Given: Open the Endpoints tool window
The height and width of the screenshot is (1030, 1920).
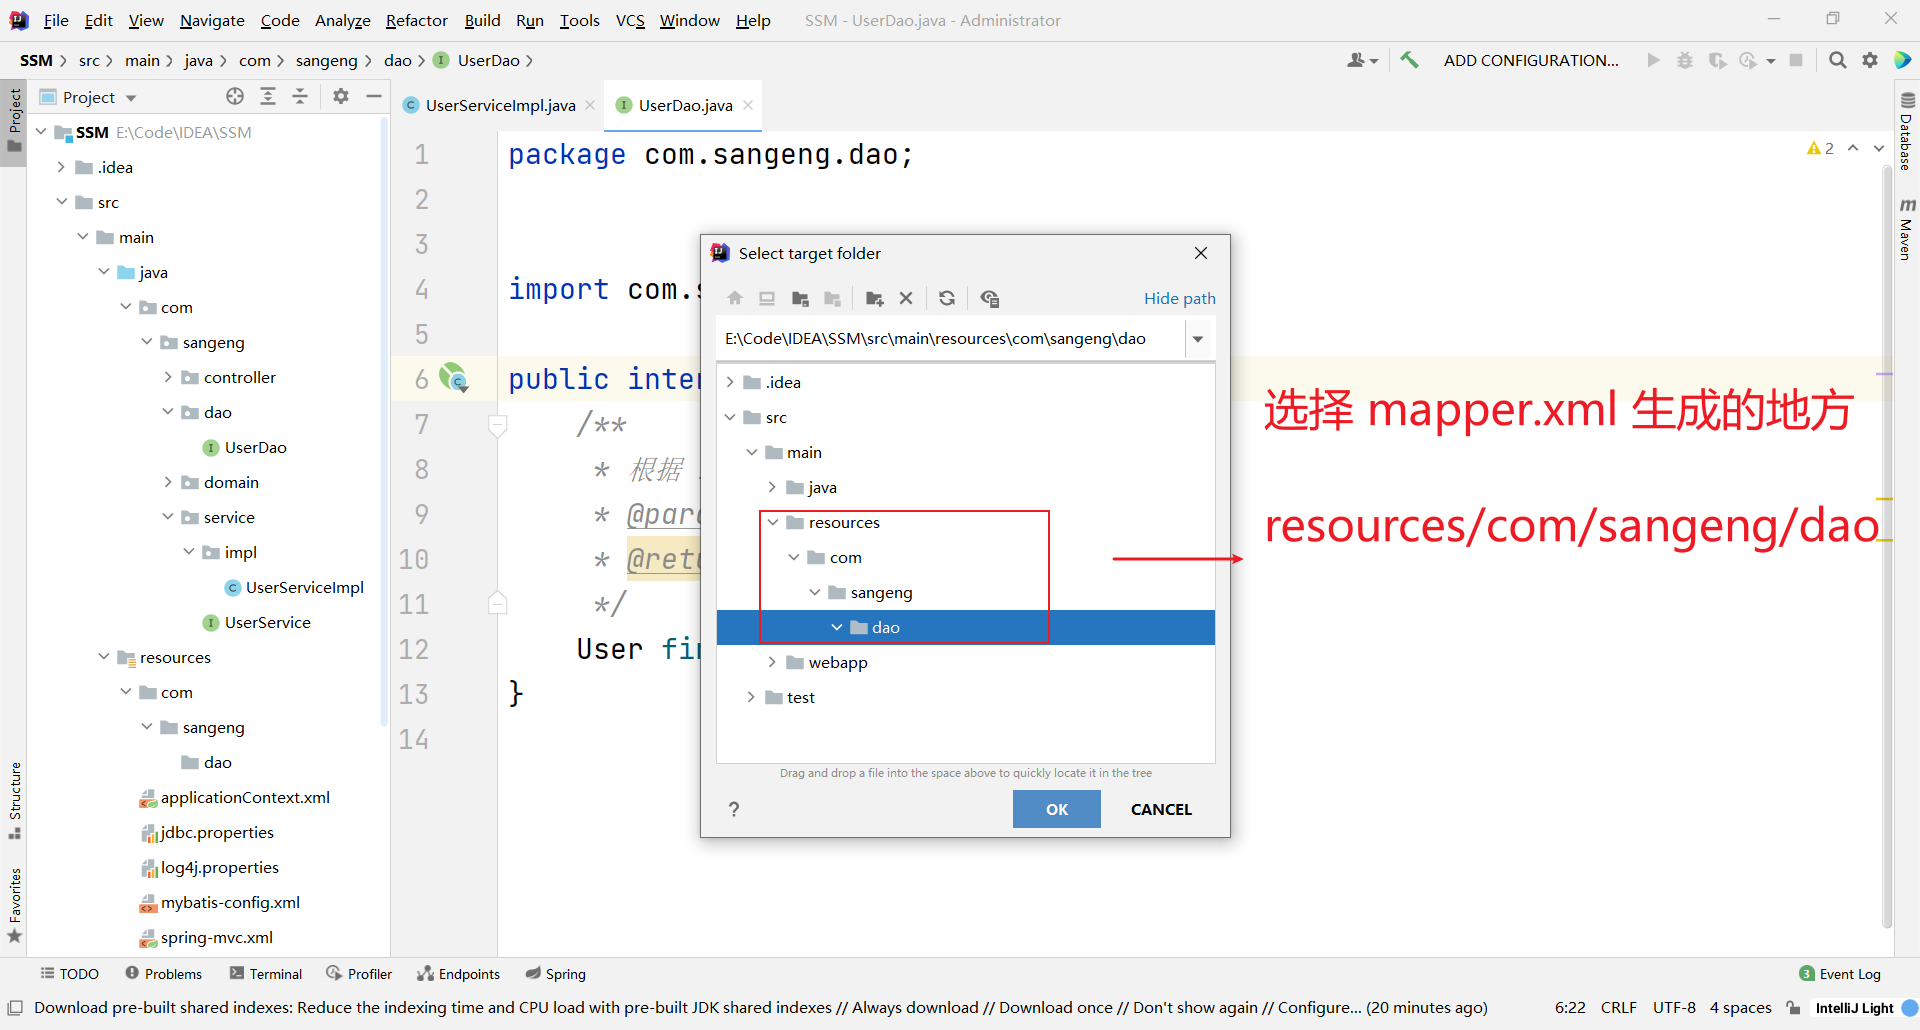Looking at the screenshot, I should click(x=459, y=974).
